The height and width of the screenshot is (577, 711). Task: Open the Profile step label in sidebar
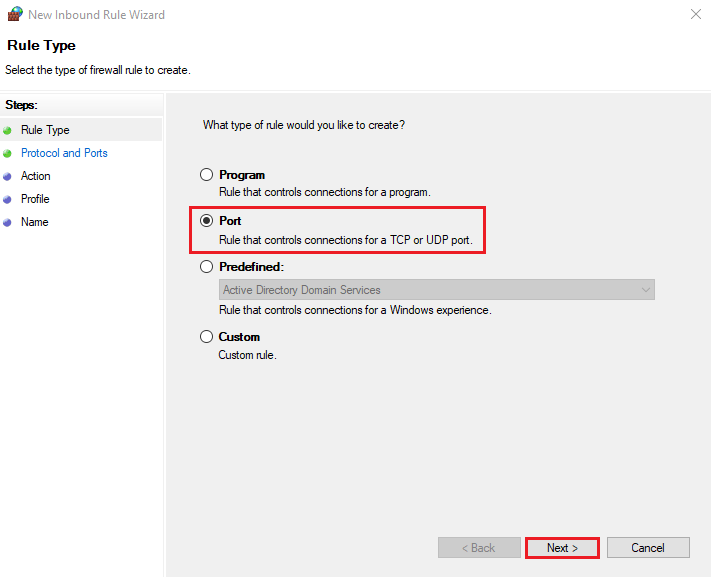click(35, 199)
